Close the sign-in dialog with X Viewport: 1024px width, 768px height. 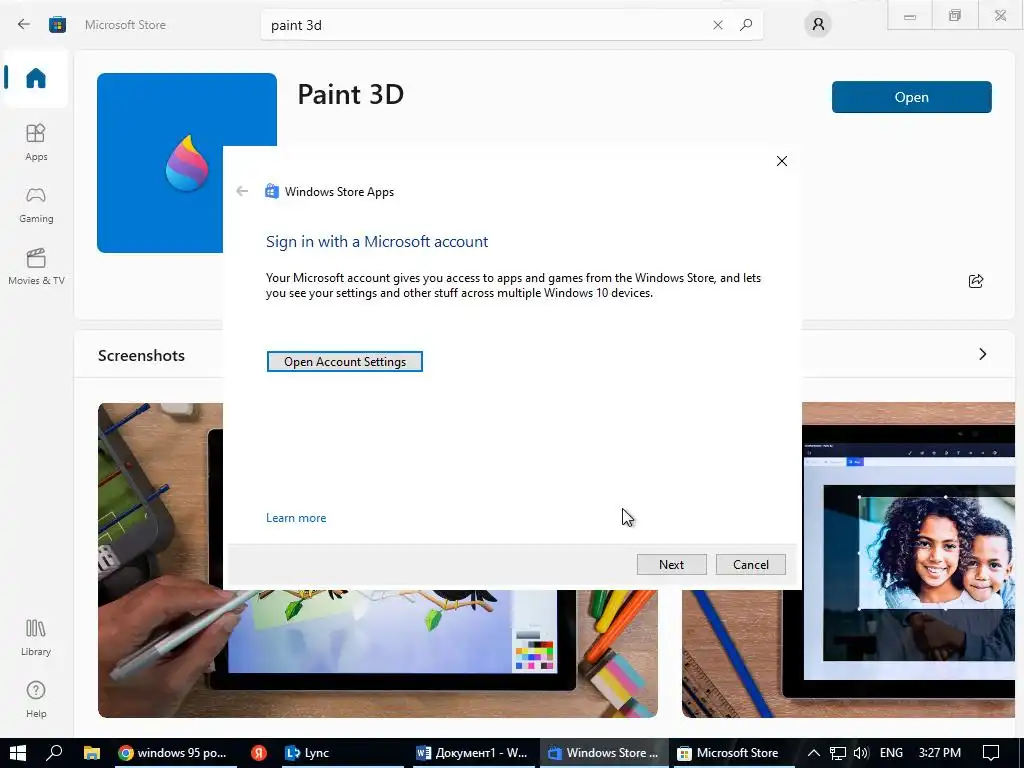pyautogui.click(x=782, y=161)
